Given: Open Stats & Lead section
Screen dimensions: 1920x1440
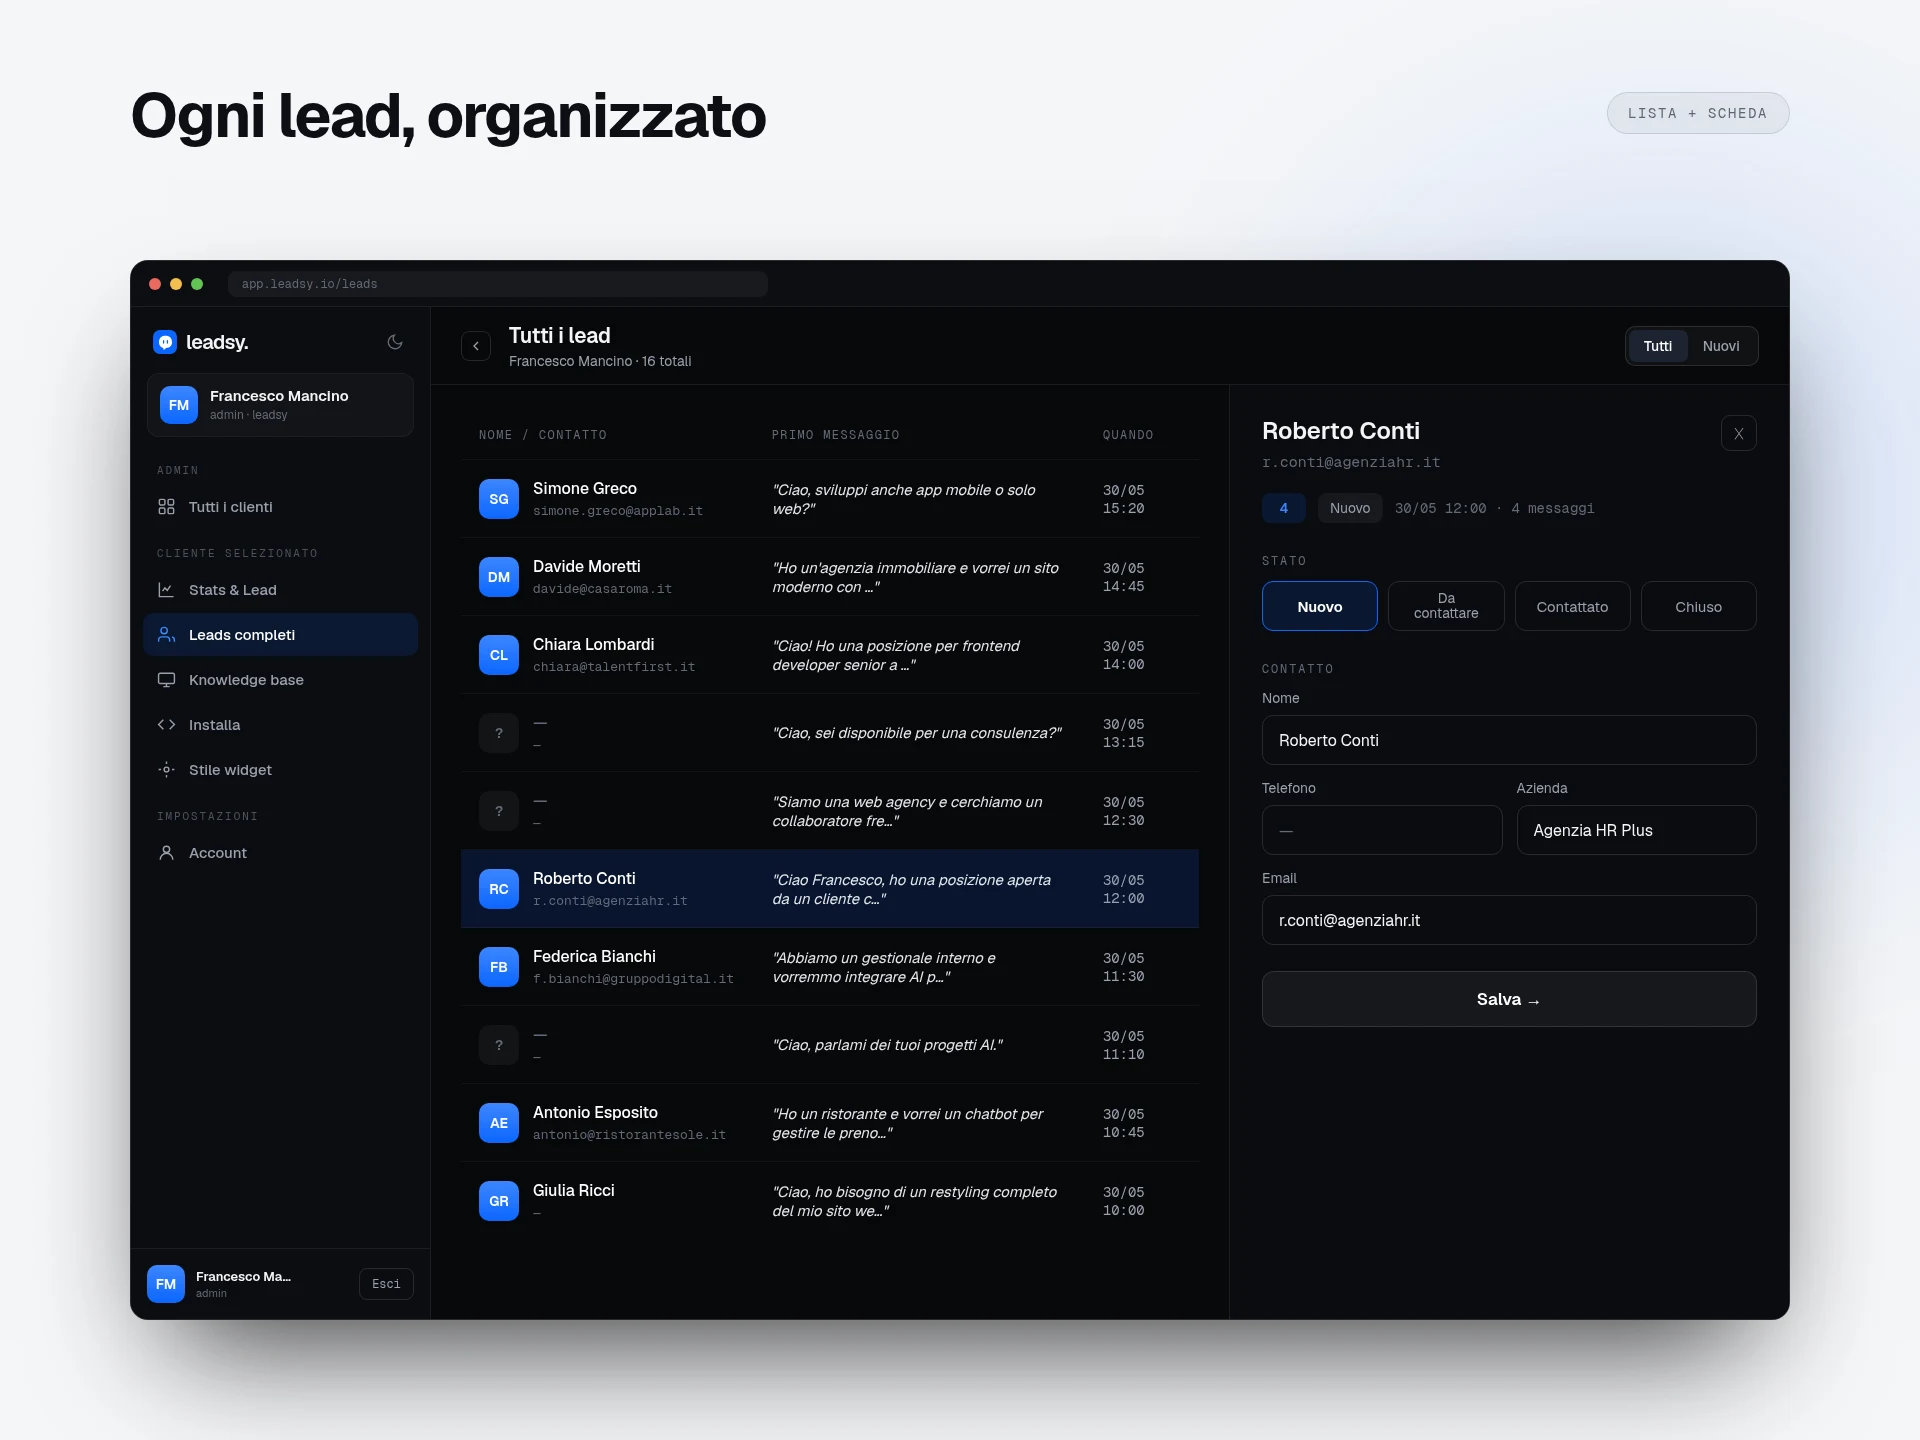Looking at the screenshot, I should point(280,590).
